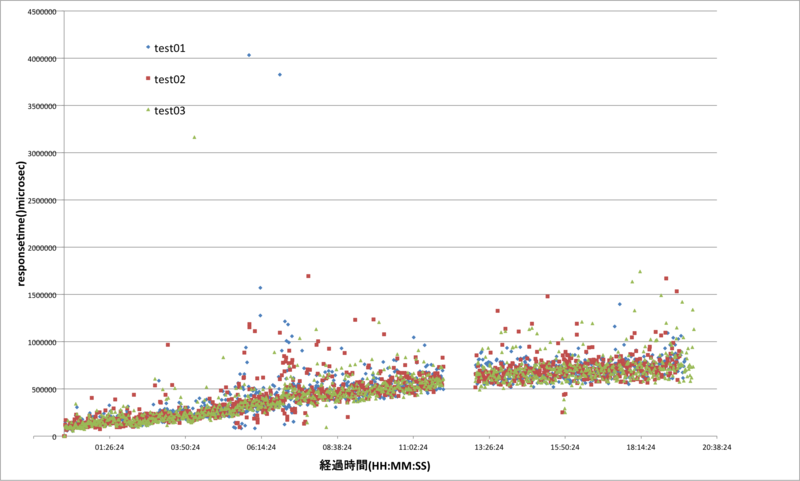Viewport: 800px width, 481px height.
Task: Click the 3000000 y-axis label
Action: [x=42, y=154]
